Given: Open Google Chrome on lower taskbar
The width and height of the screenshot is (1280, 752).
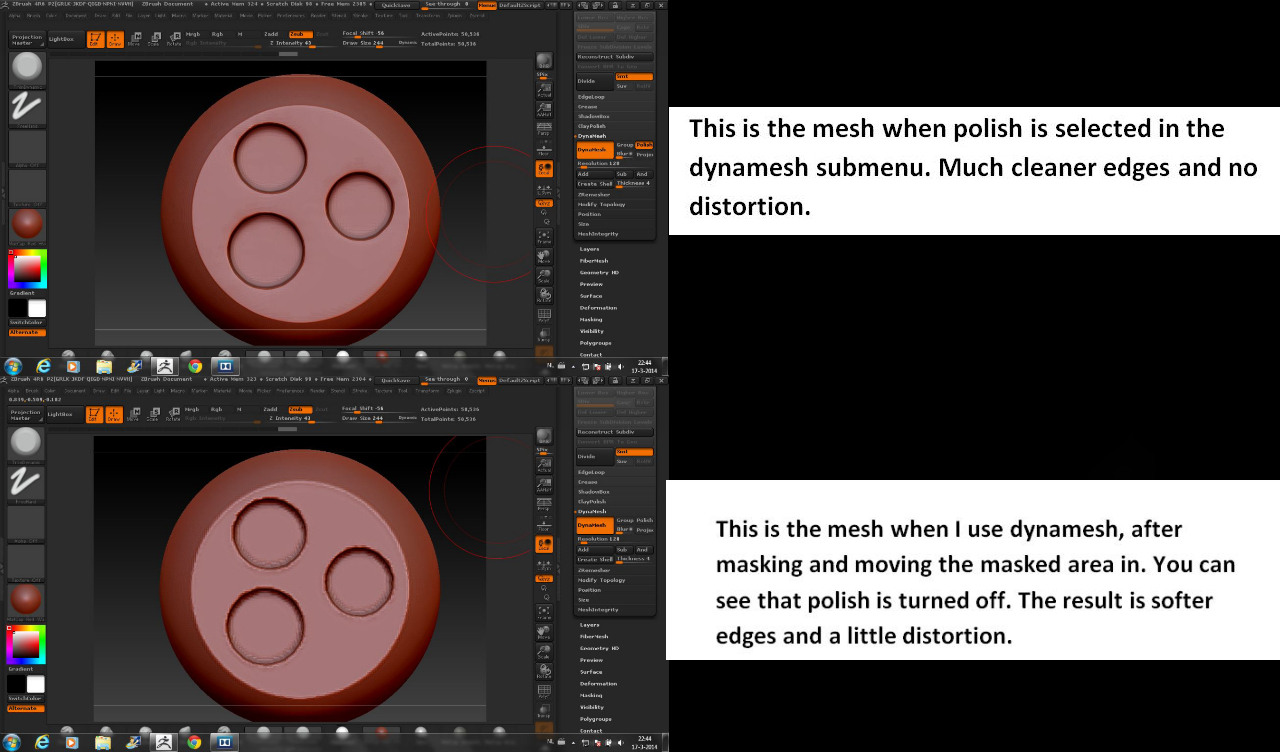Looking at the screenshot, I should 195,742.
